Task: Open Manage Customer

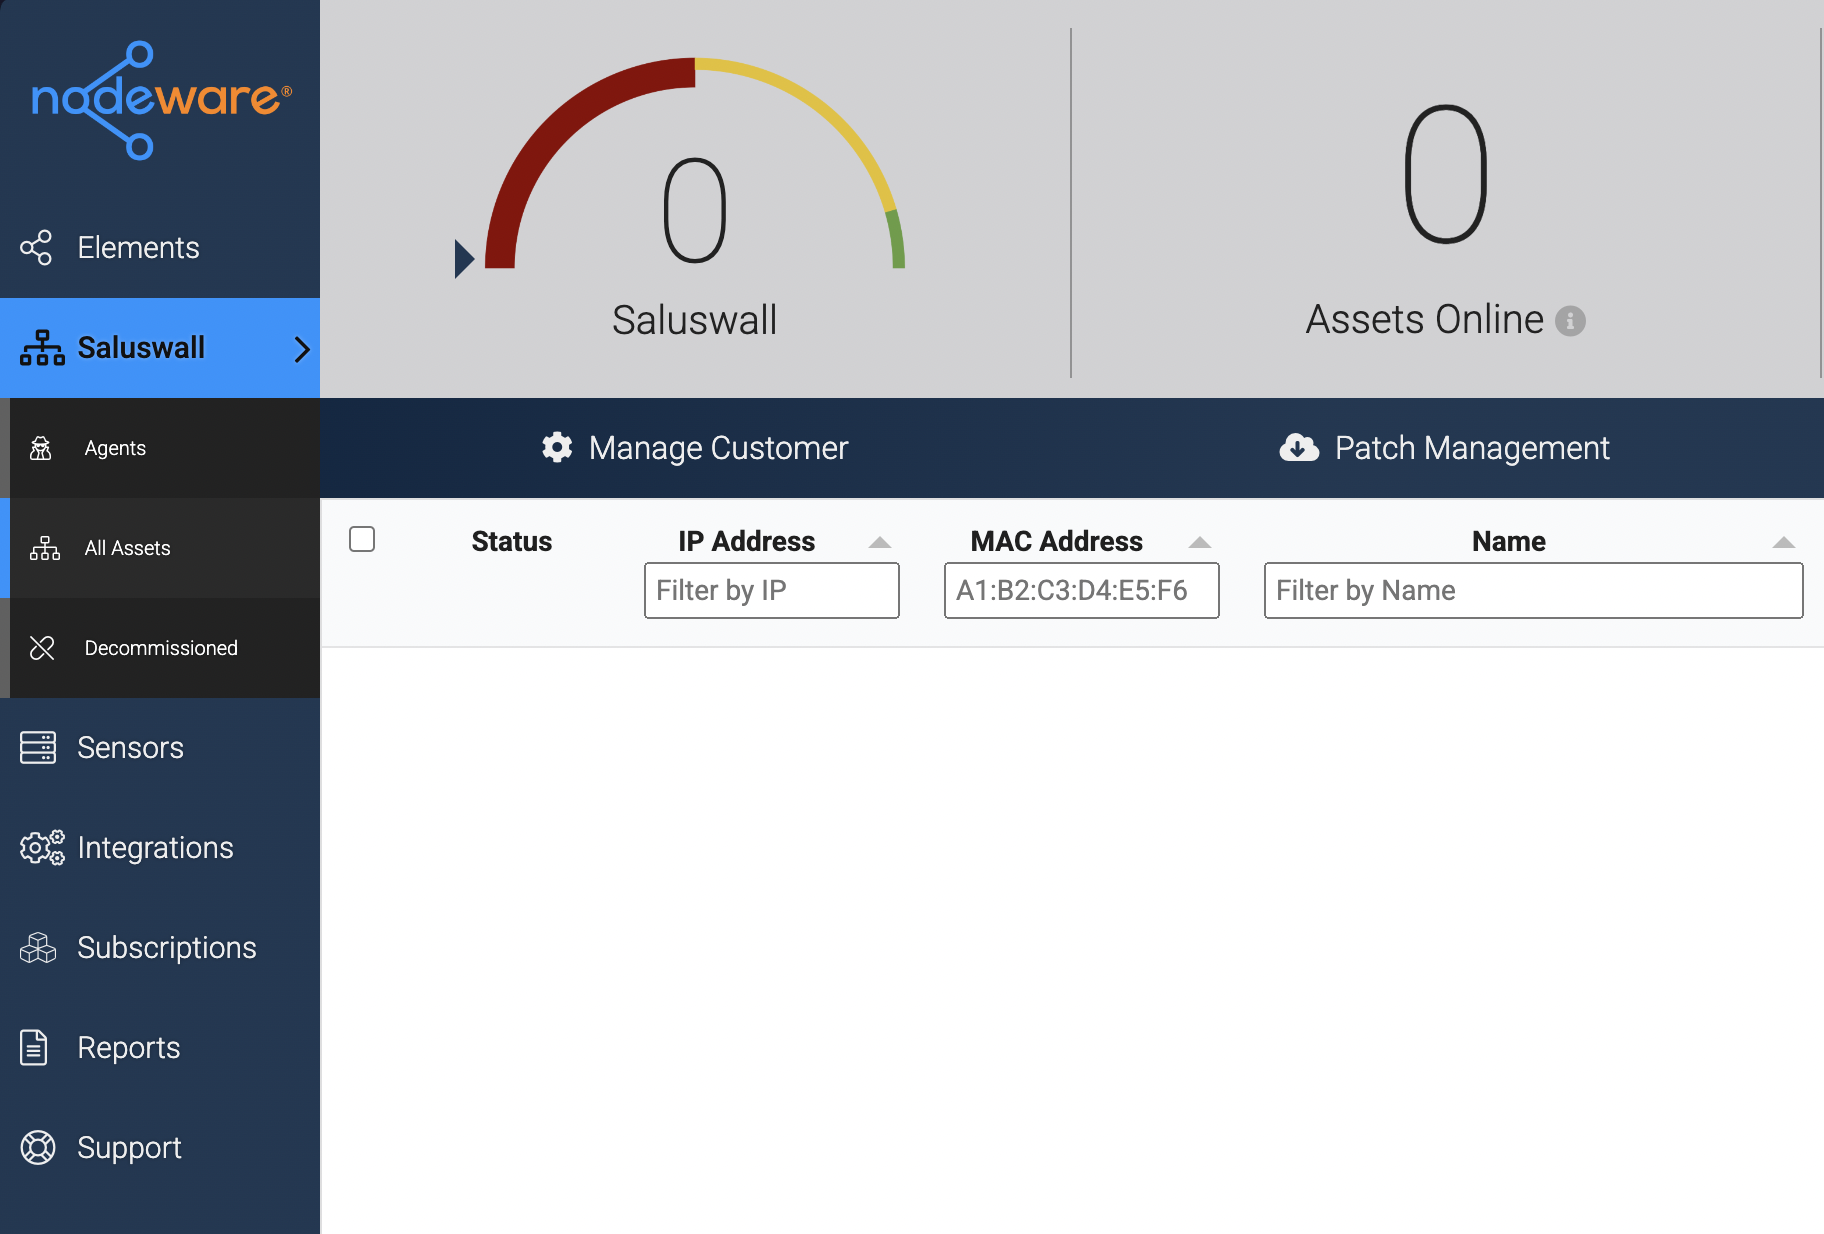Action: coord(695,448)
